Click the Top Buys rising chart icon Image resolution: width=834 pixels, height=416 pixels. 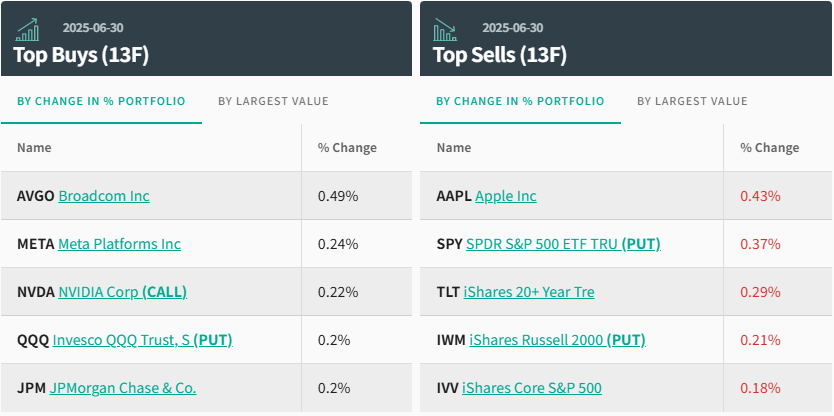point(29,29)
